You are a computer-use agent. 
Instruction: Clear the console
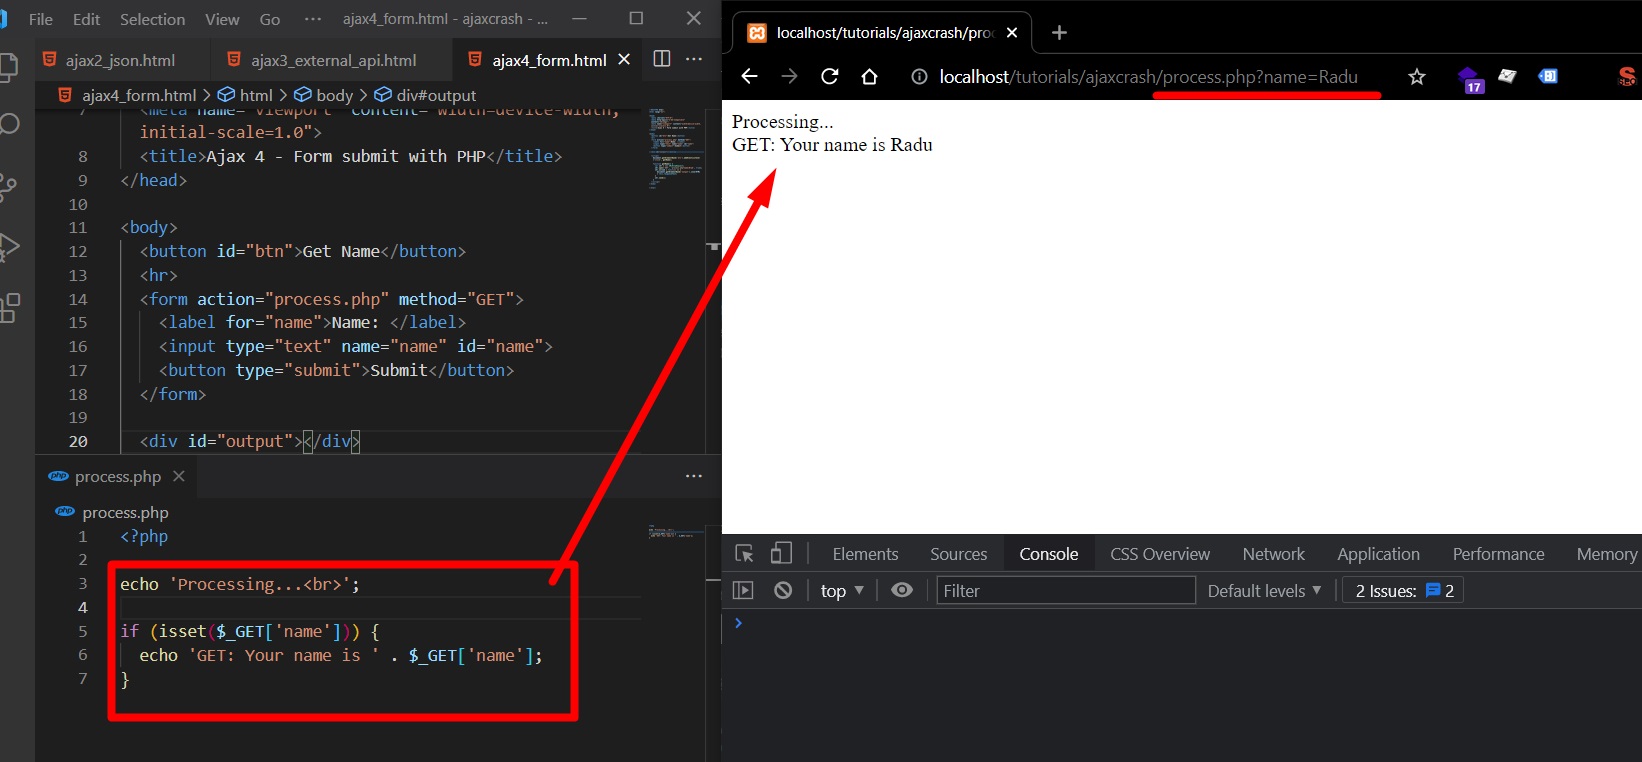783,590
